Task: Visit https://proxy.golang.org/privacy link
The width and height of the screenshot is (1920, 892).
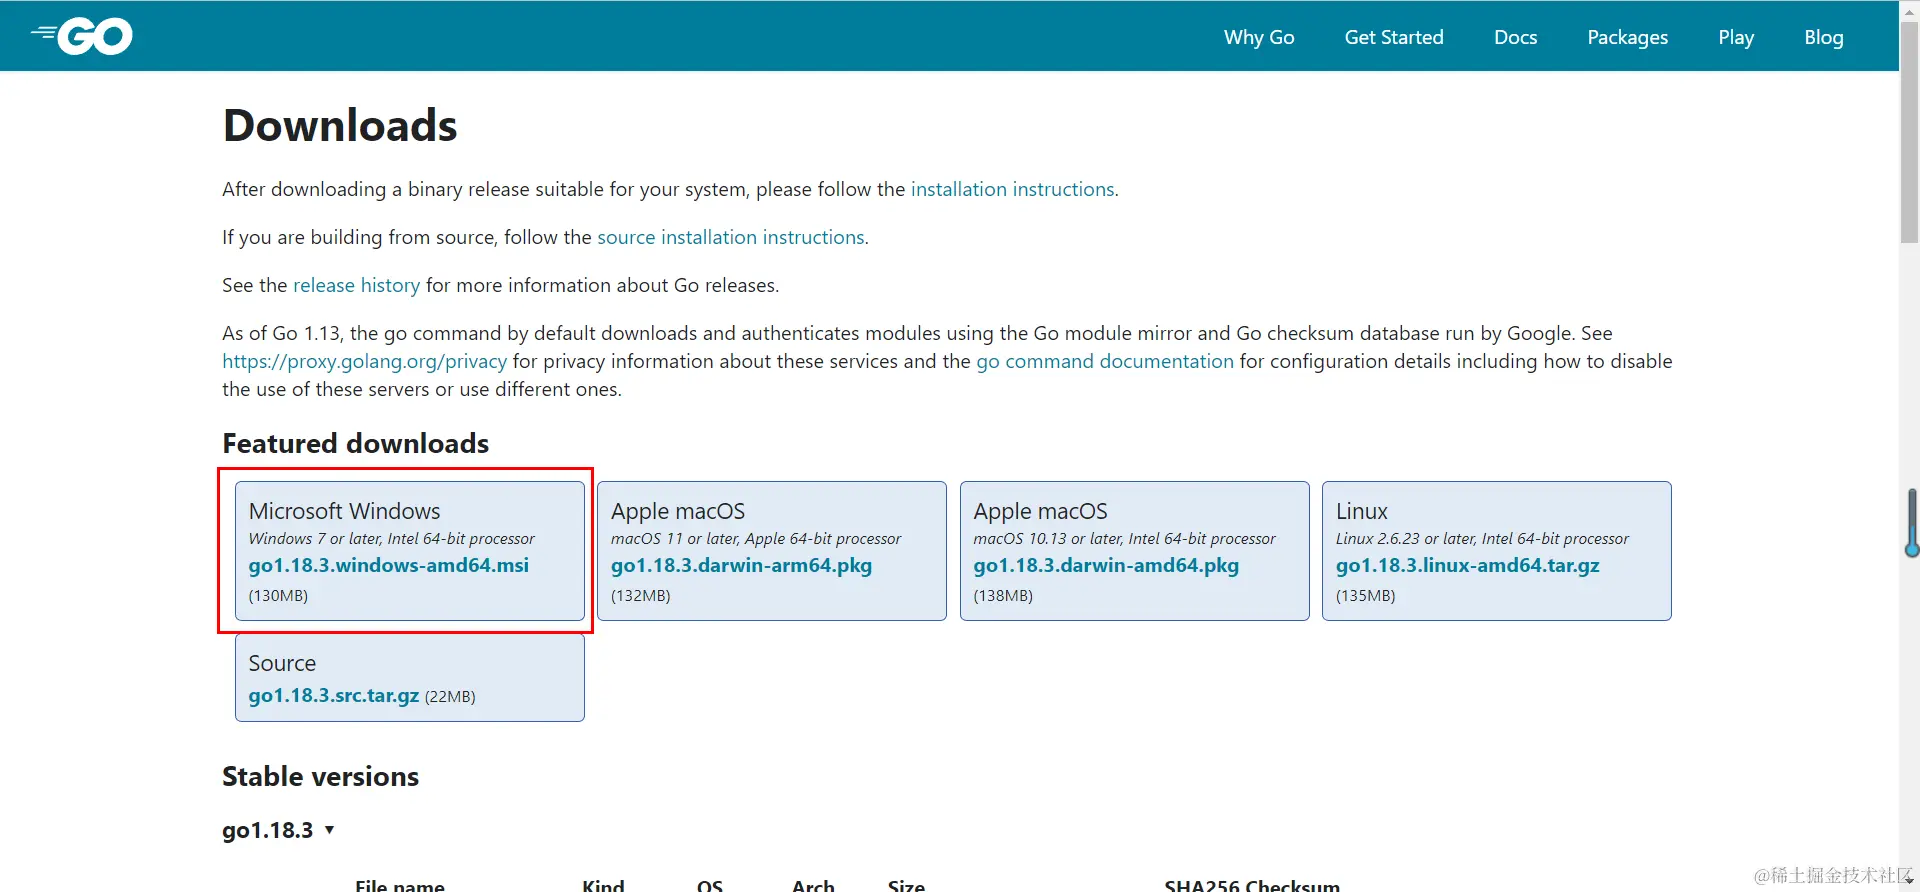Action: pos(364,361)
